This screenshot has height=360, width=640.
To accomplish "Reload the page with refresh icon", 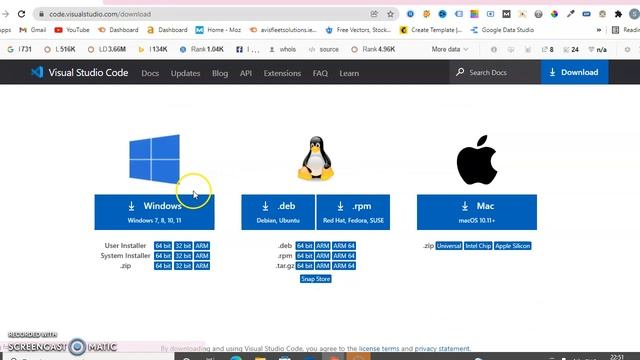I will [x=21, y=14].
